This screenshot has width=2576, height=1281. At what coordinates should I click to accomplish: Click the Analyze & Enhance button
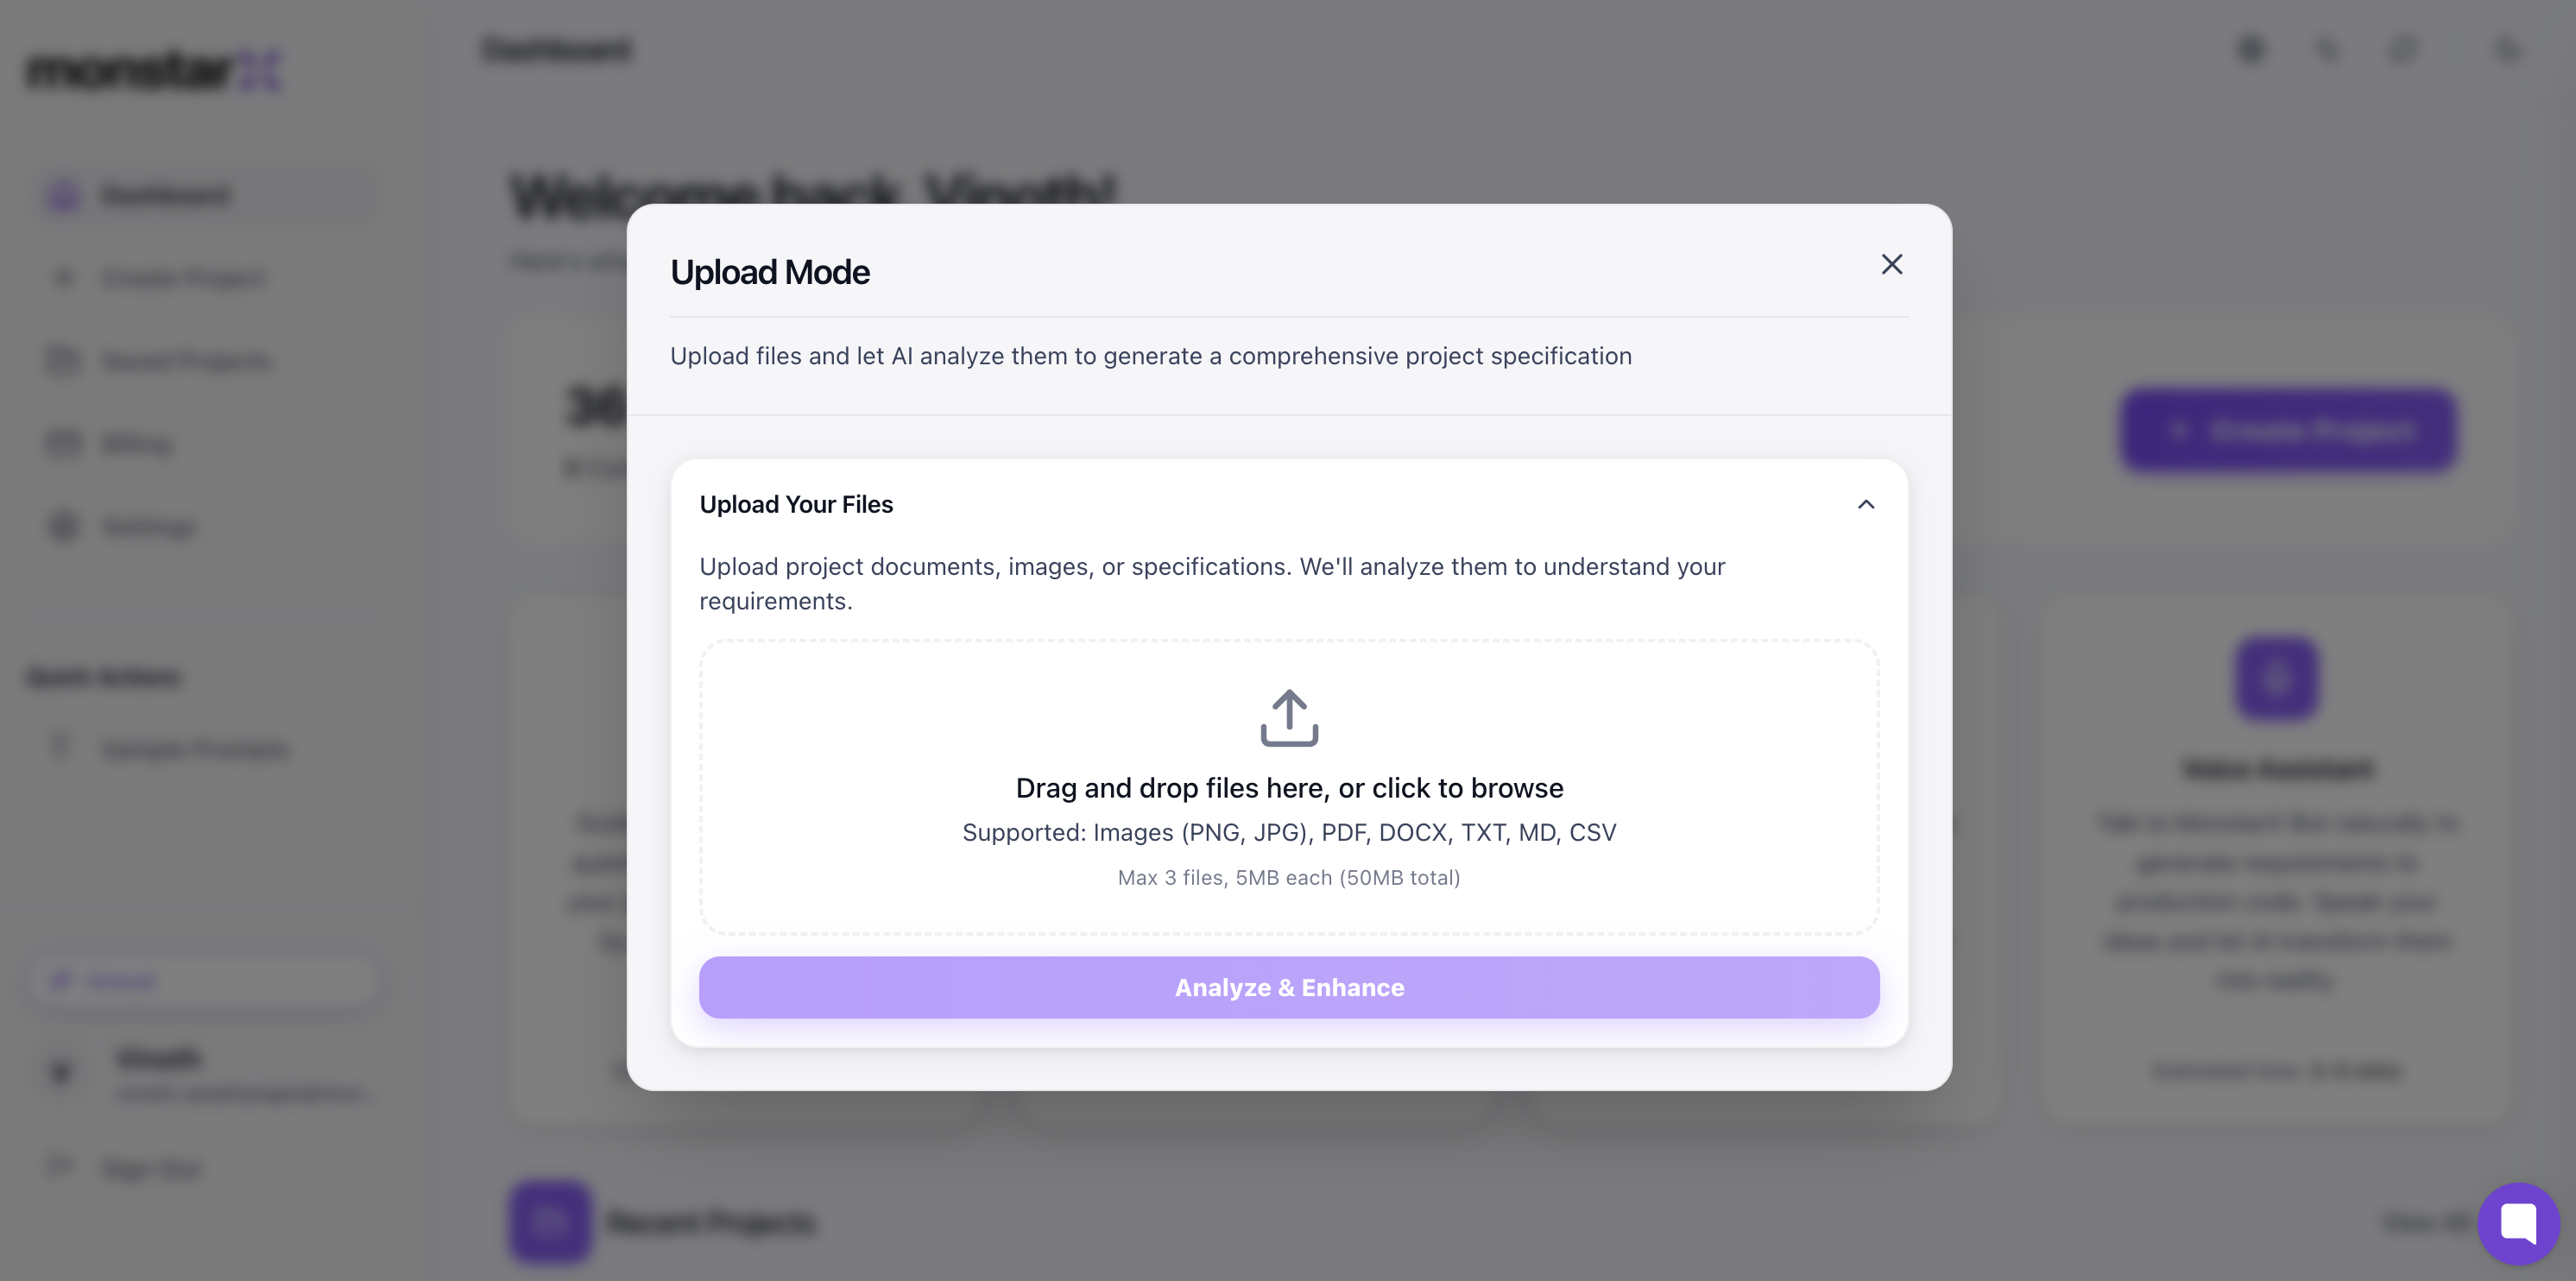click(x=1289, y=988)
